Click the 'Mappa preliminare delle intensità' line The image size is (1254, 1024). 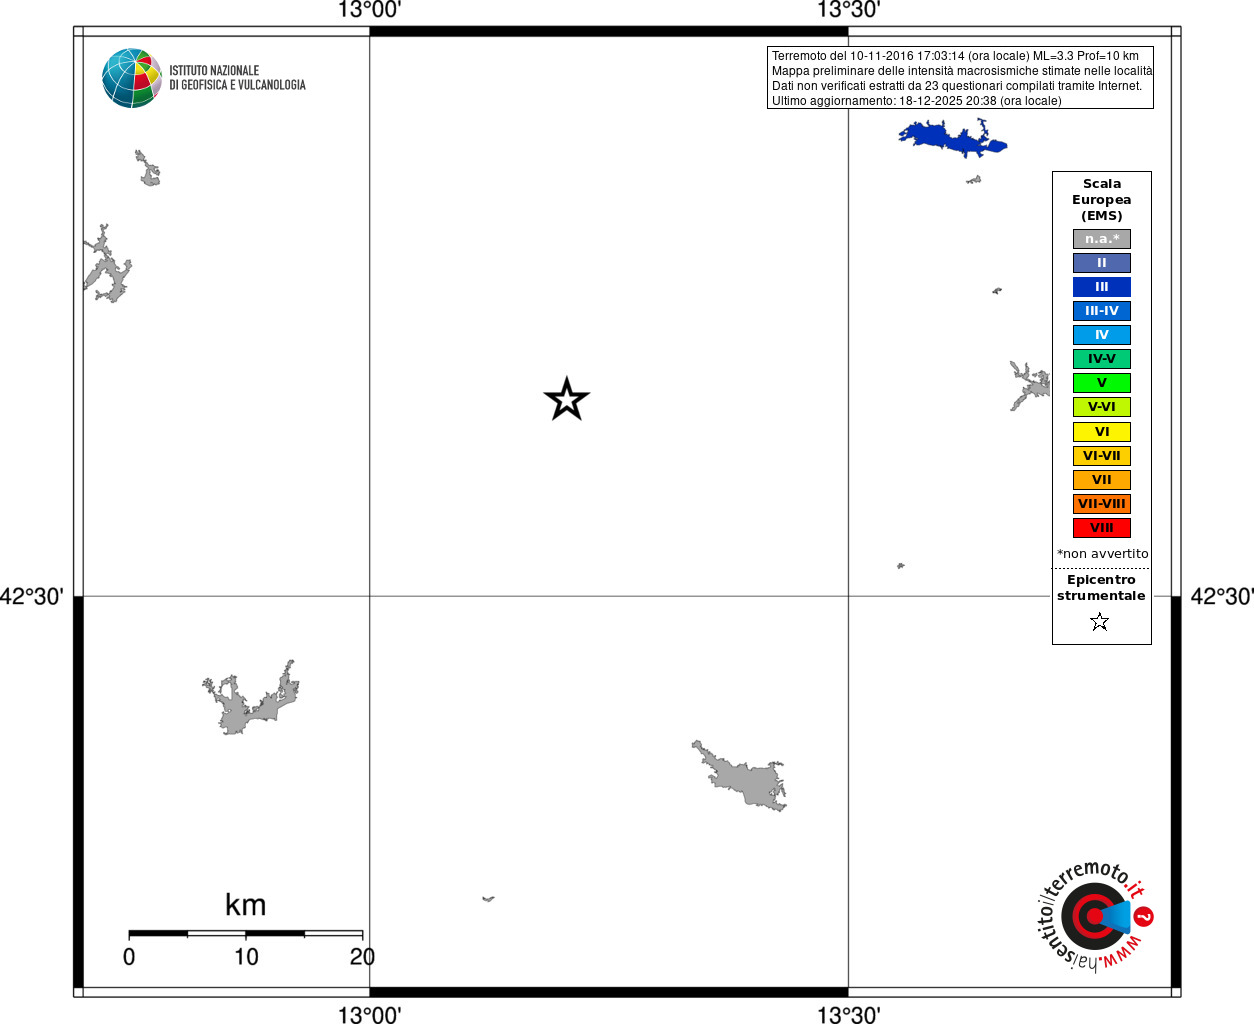point(962,71)
